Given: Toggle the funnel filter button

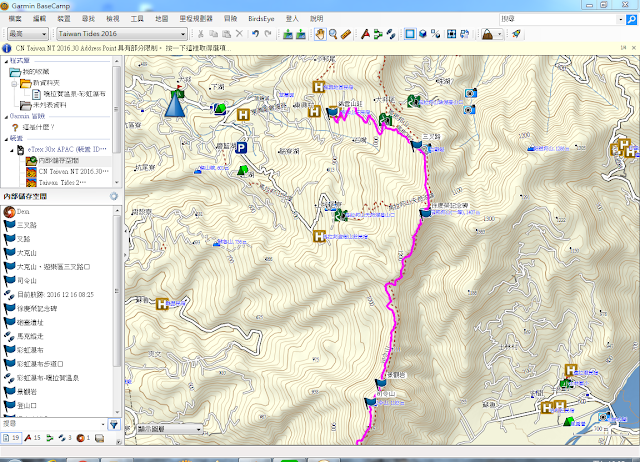Looking at the screenshot, I should (114, 424).
